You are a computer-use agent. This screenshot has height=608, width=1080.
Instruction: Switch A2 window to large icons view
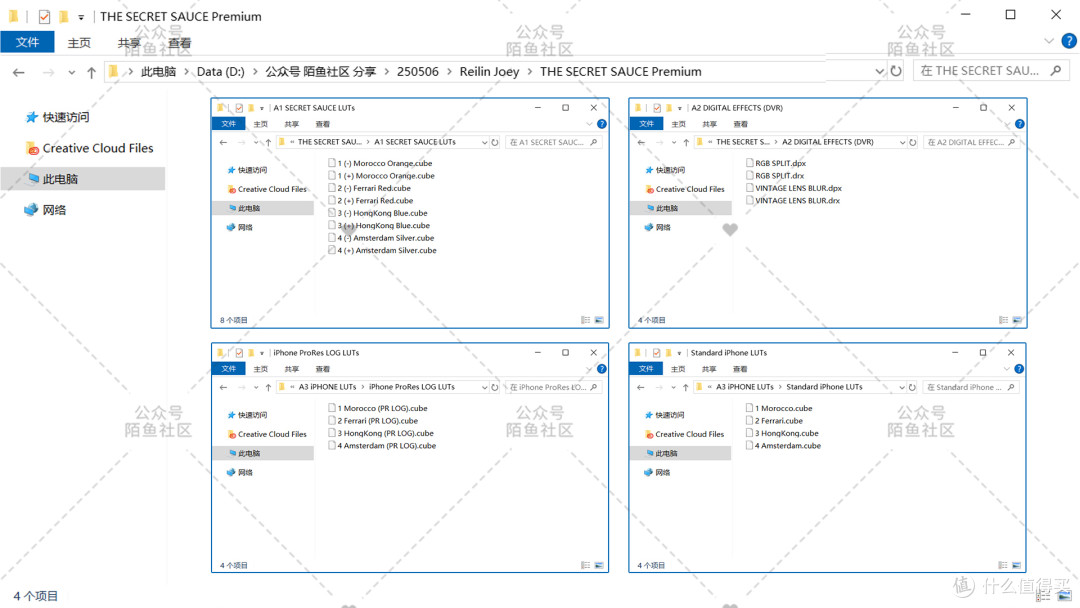point(1017,320)
